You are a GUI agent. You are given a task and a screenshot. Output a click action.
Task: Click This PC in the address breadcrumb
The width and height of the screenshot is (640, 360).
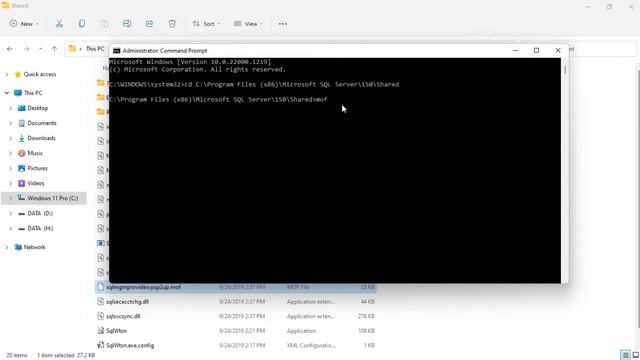(x=95, y=49)
